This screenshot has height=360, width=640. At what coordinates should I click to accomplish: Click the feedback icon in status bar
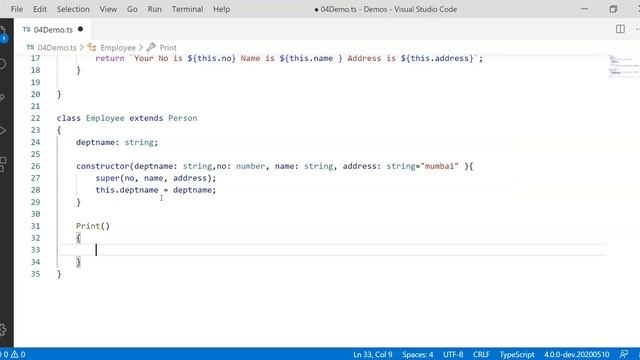pos(624,354)
